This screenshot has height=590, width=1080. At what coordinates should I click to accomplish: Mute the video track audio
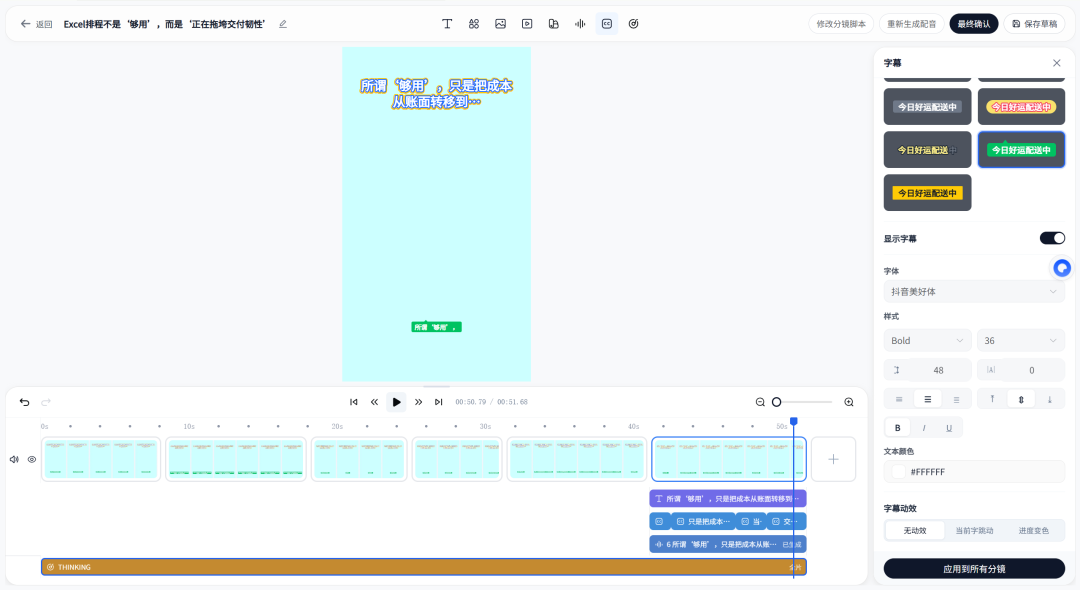(14, 459)
